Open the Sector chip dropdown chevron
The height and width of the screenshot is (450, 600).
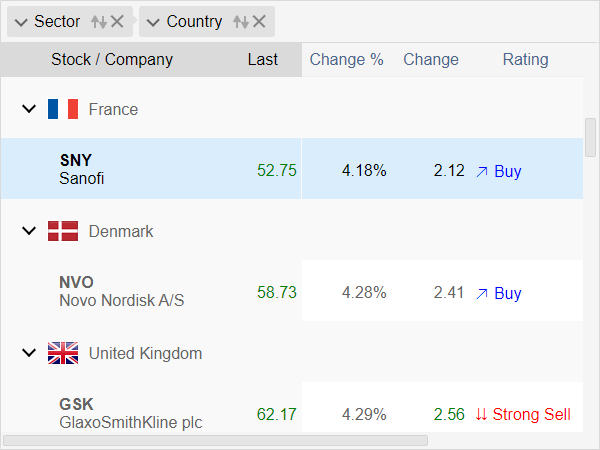[21, 23]
